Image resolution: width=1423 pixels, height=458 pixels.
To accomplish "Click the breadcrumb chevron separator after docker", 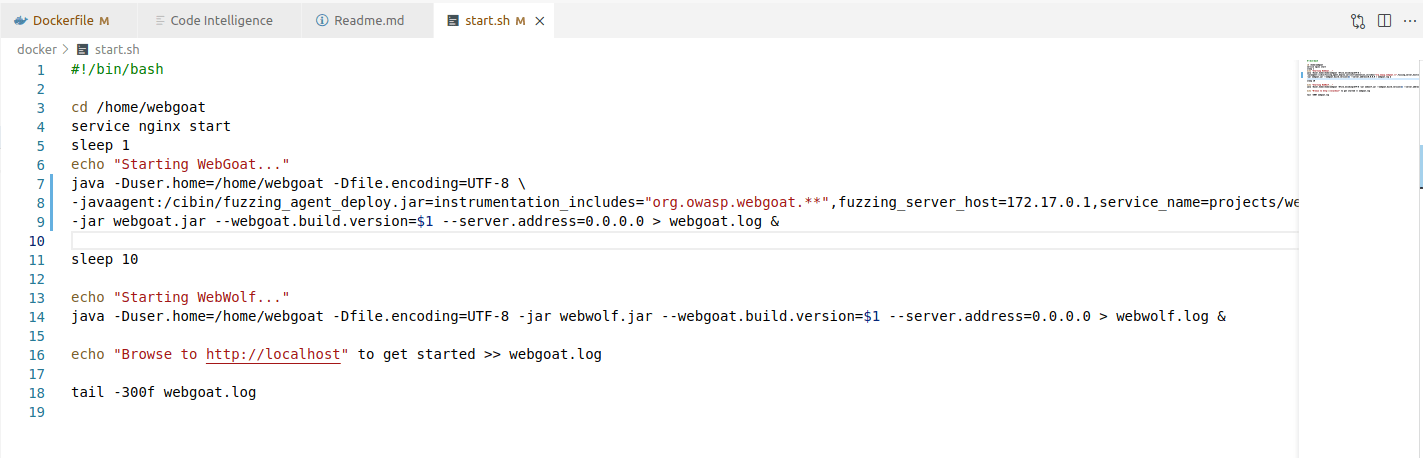I will [66, 49].
